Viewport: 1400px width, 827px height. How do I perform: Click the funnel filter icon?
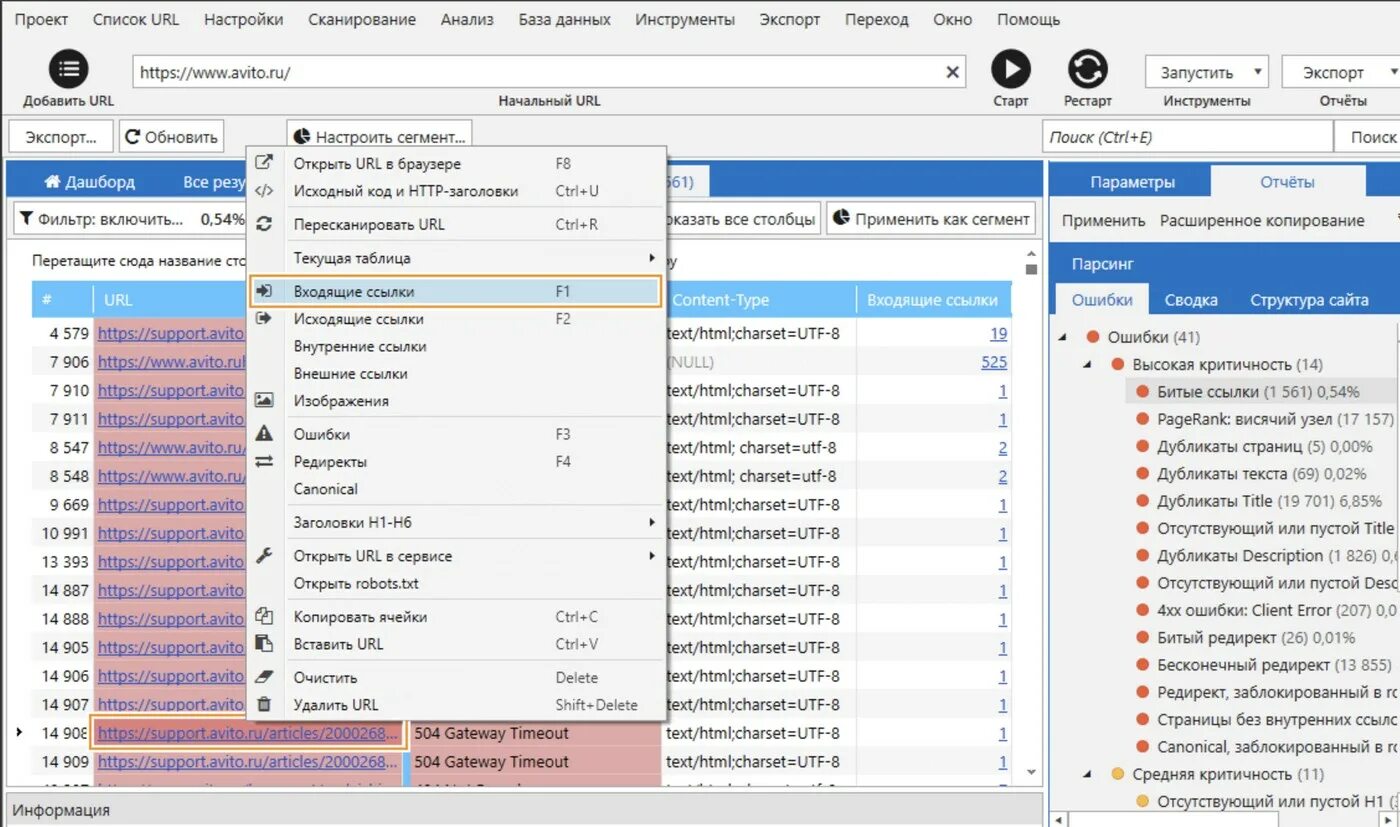(x=27, y=219)
